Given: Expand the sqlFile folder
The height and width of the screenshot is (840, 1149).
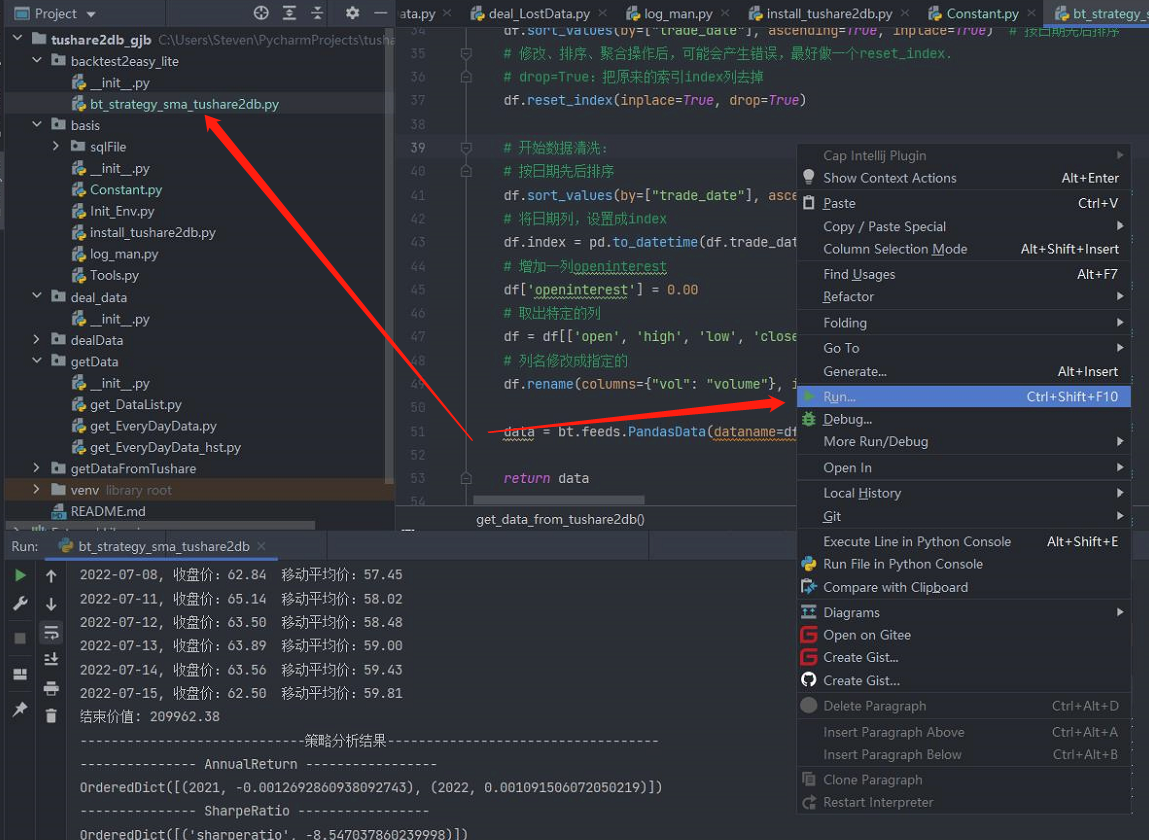Looking at the screenshot, I should point(57,147).
